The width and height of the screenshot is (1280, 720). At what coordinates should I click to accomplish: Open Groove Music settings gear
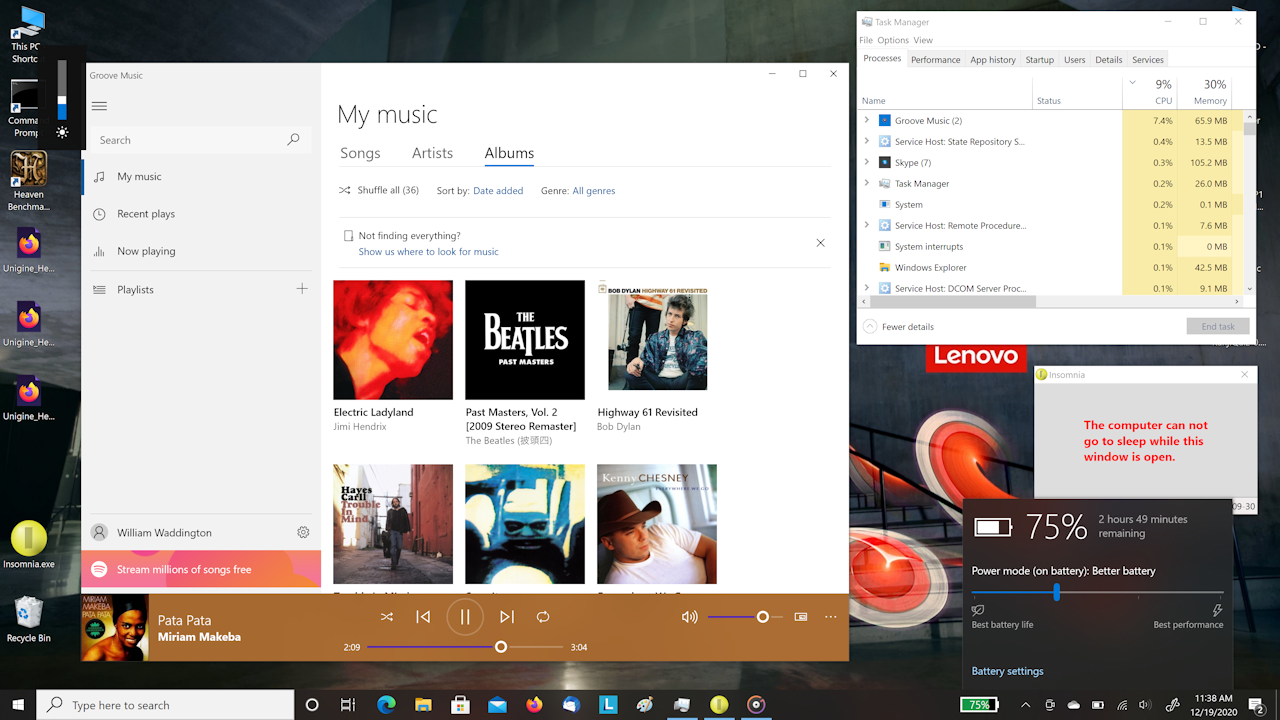click(303, 533)
